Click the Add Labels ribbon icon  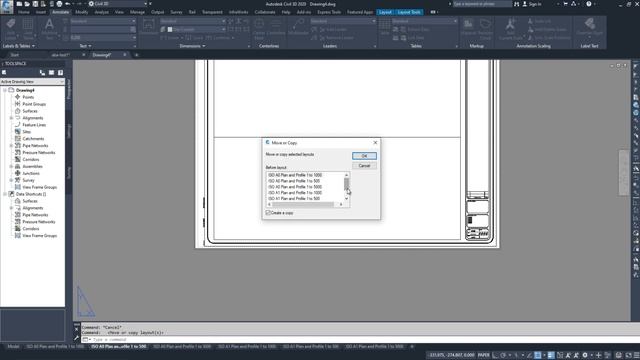(11, 28)
